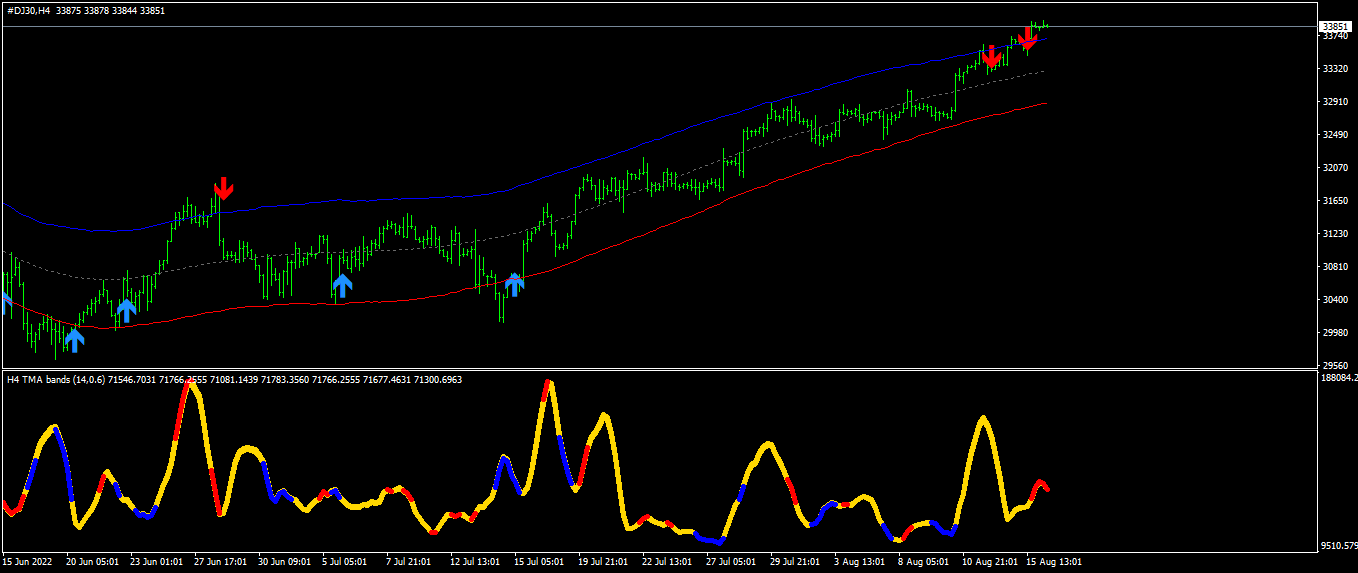Select the partial blue arrow at left chart edge
Viewport: 1358px width, 573px height.
(x=4, y=304)
